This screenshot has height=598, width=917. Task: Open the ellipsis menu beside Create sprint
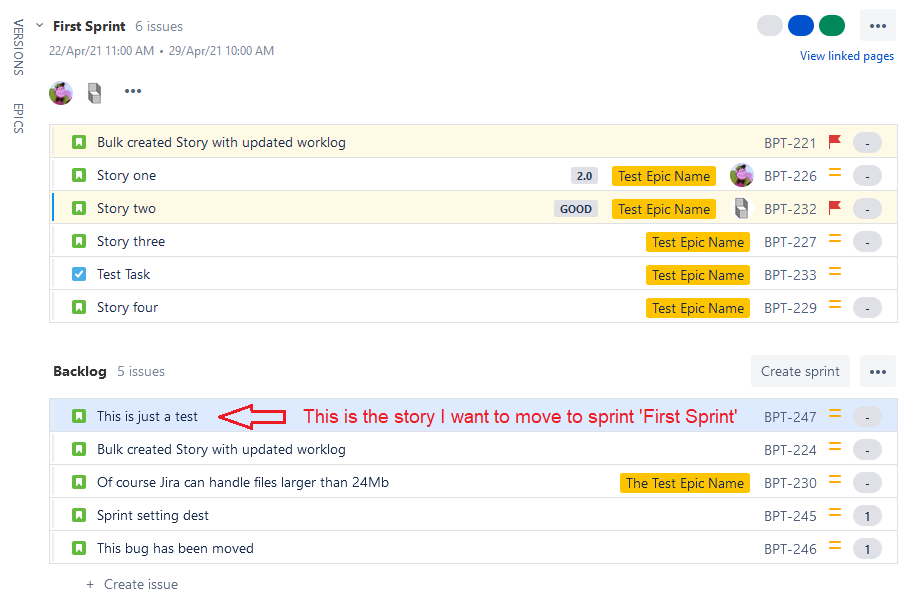[877, 371]
